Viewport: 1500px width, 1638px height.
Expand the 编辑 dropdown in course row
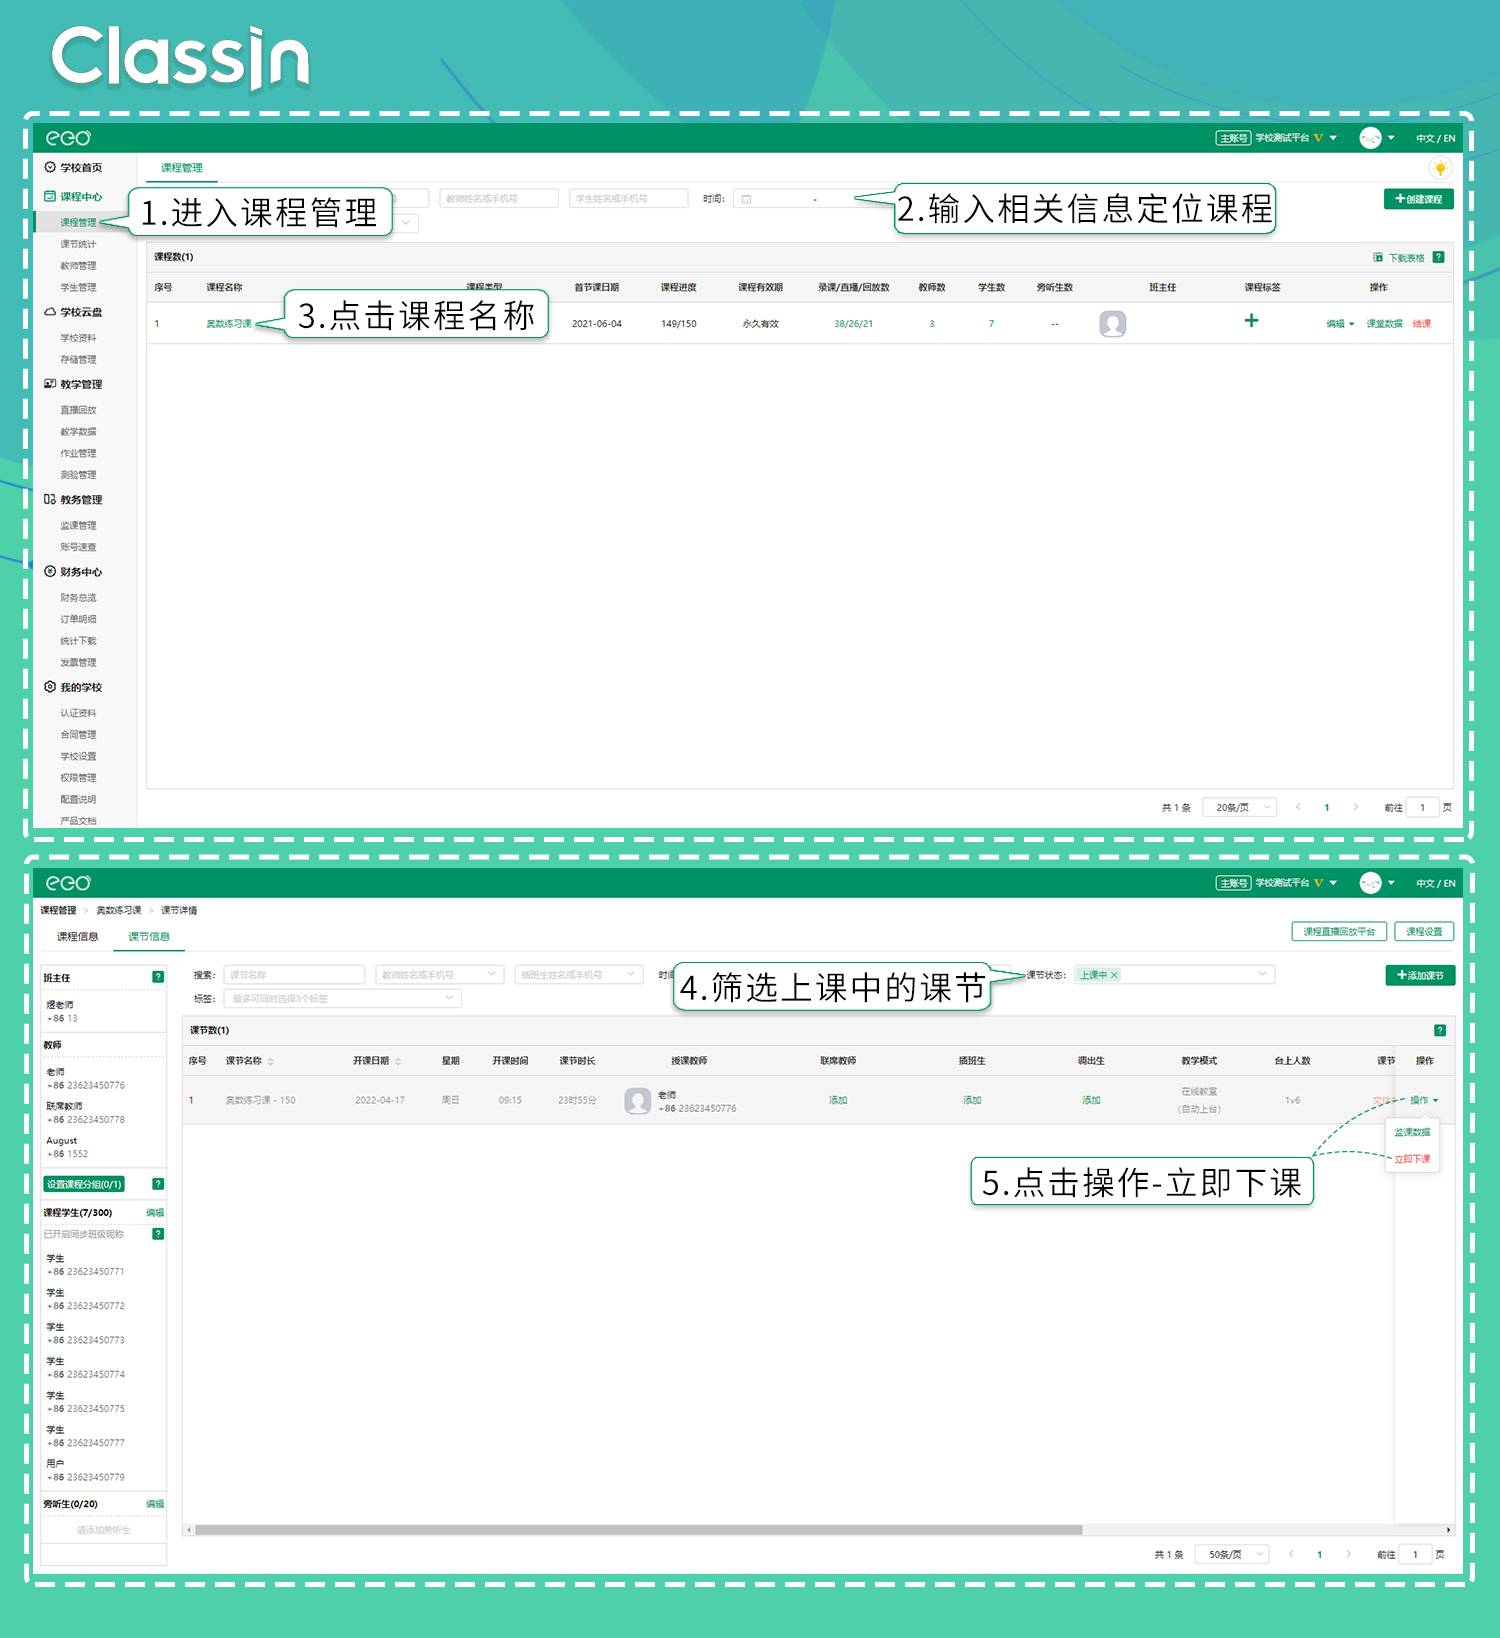[1340, 324]
